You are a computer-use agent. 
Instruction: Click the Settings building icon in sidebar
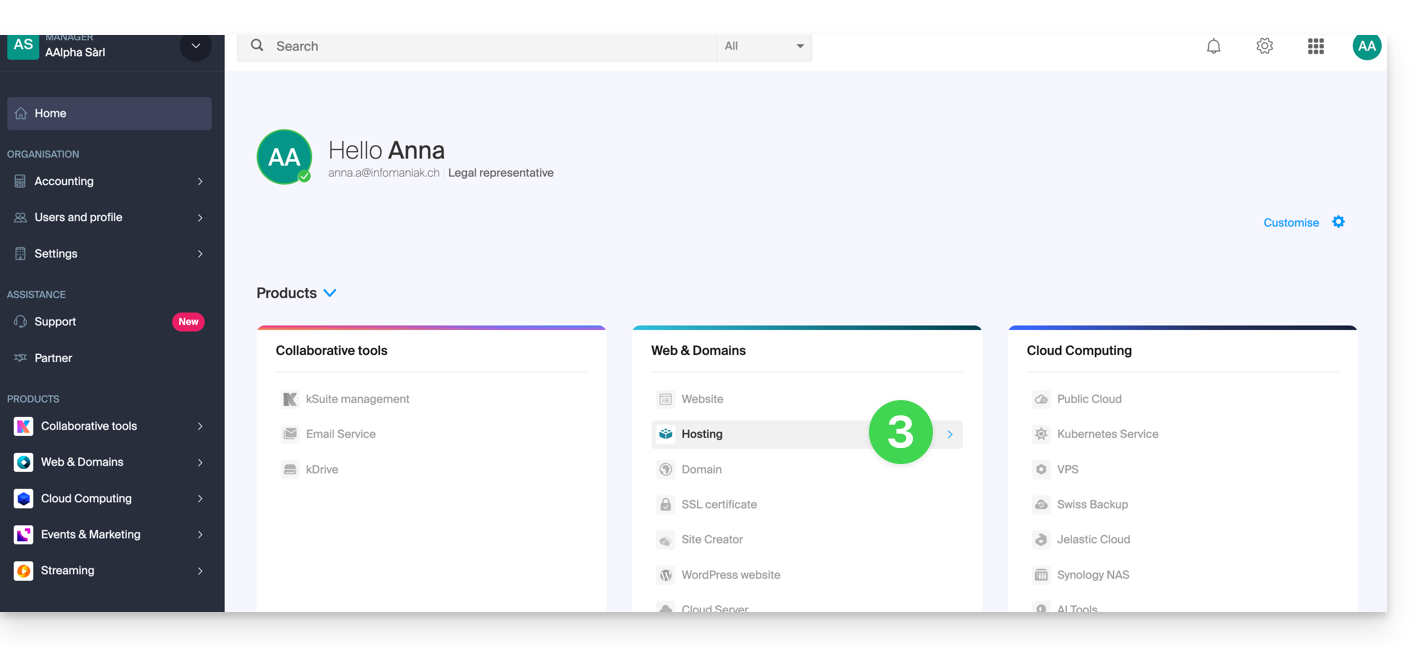tap(21, 254)
